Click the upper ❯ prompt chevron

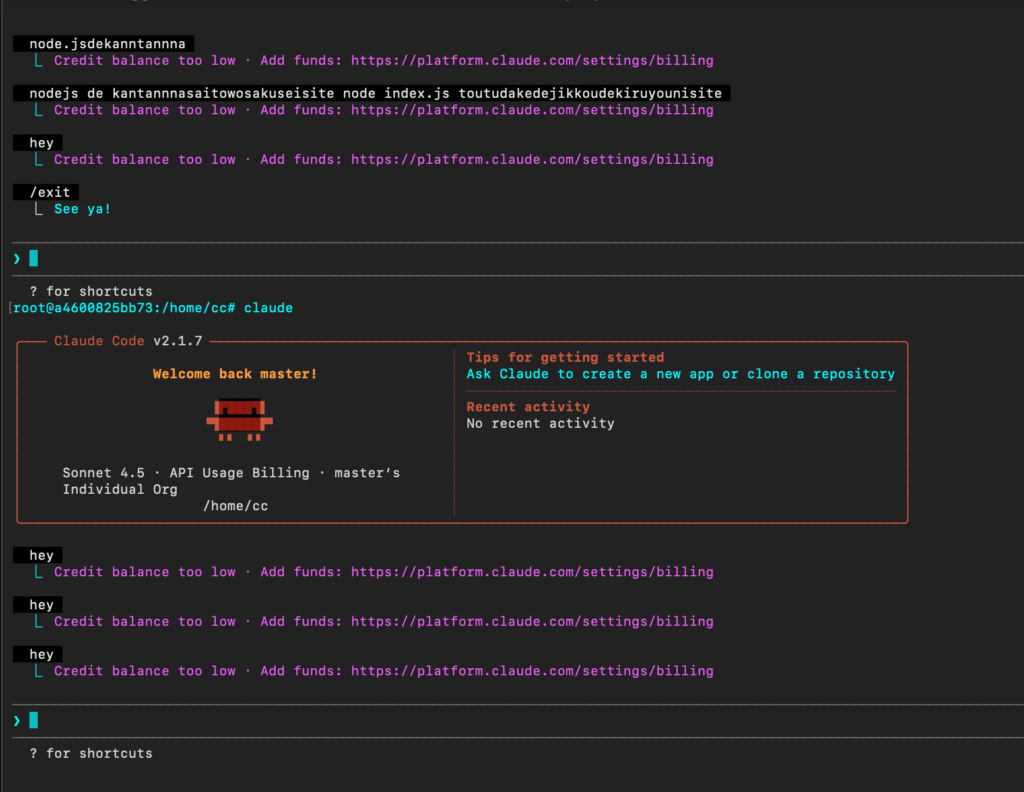click(x=17, y=258)
